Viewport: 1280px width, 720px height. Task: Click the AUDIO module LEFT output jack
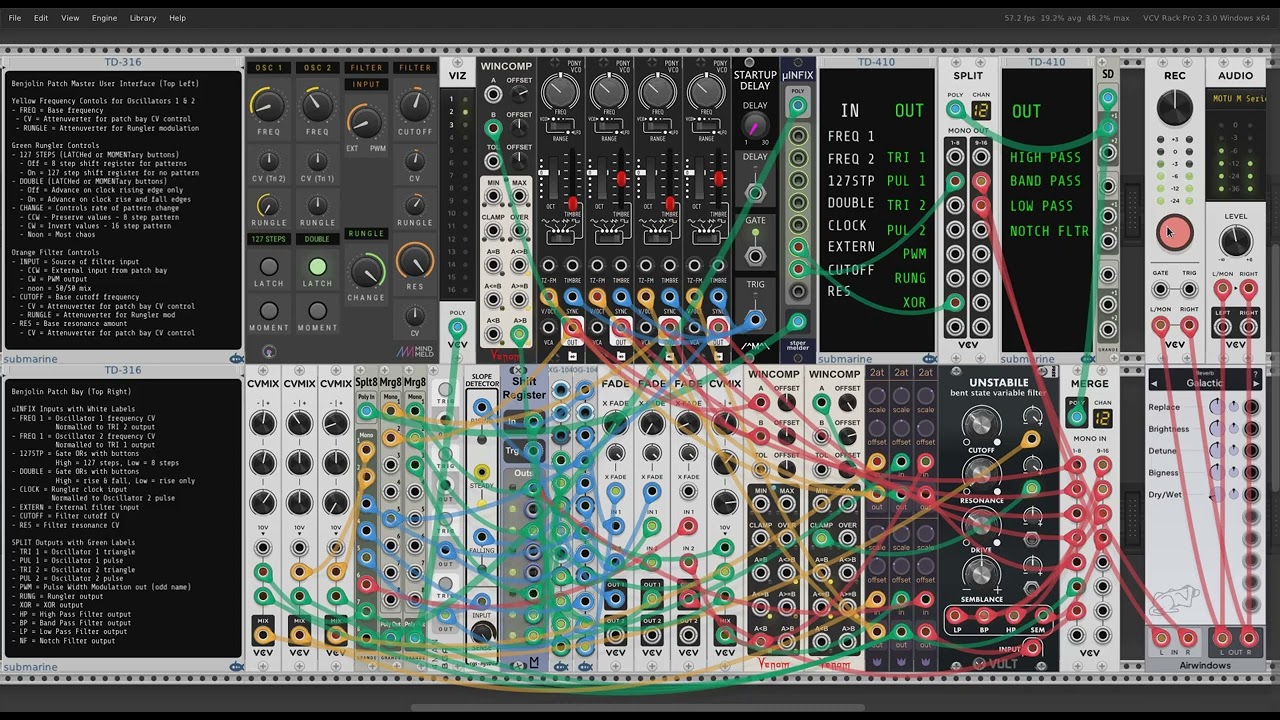click(1222, 326)
